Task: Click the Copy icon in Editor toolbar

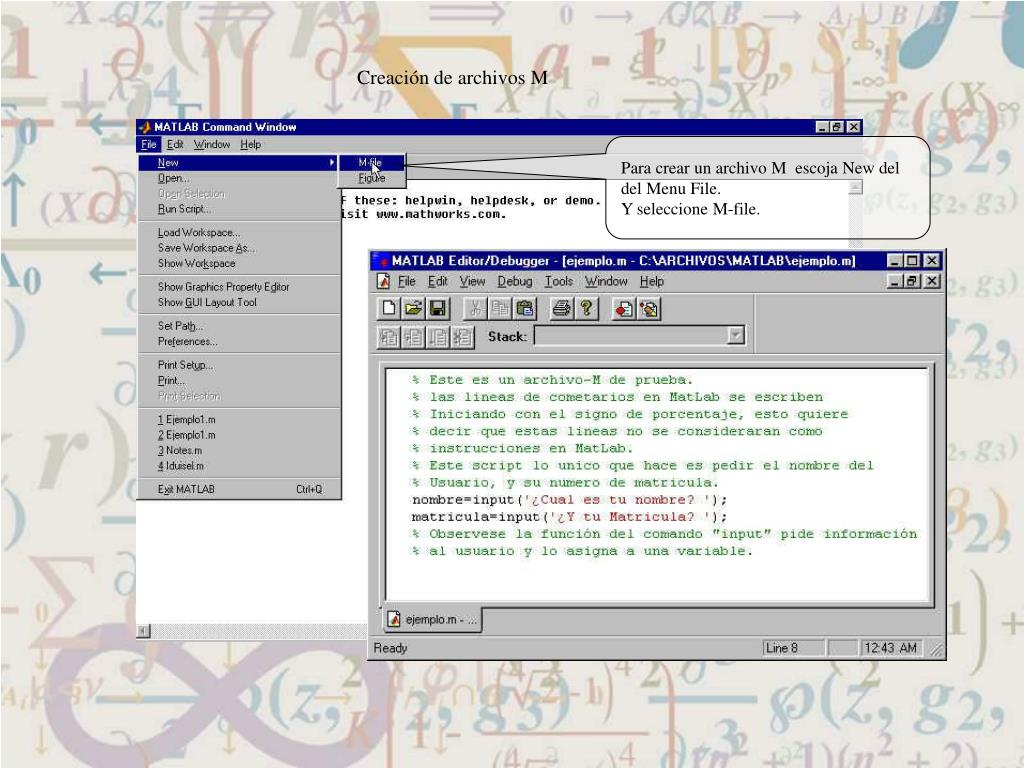Action: tap(500, 308)
